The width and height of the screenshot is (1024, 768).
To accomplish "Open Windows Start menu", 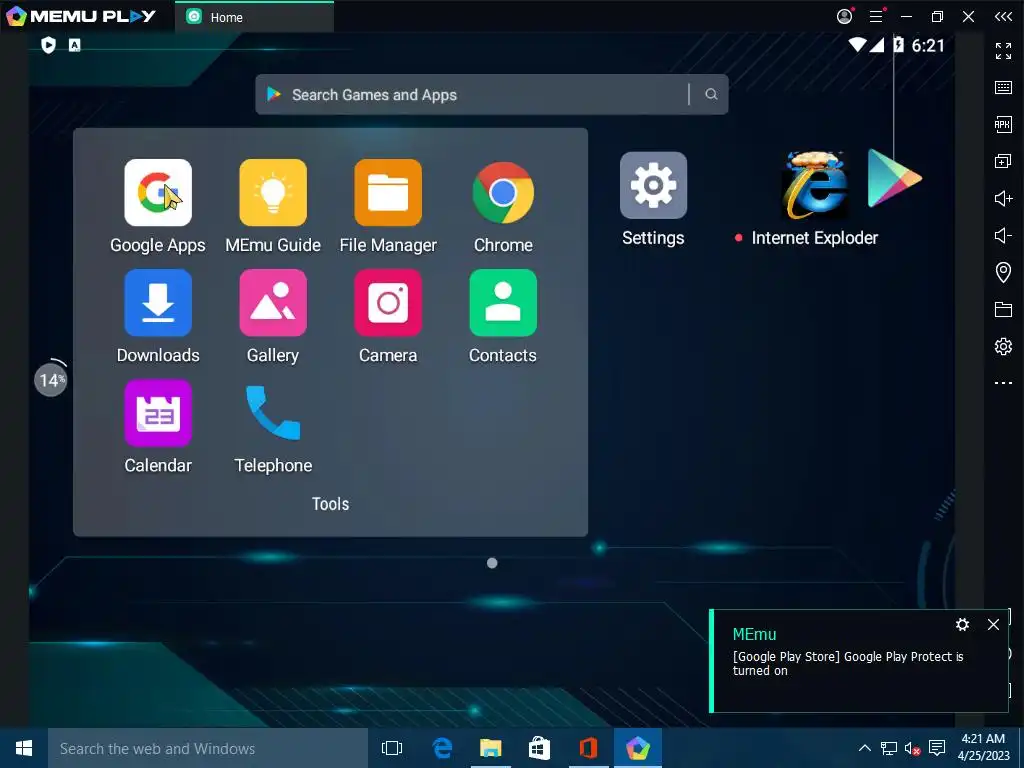I will 24,748.
